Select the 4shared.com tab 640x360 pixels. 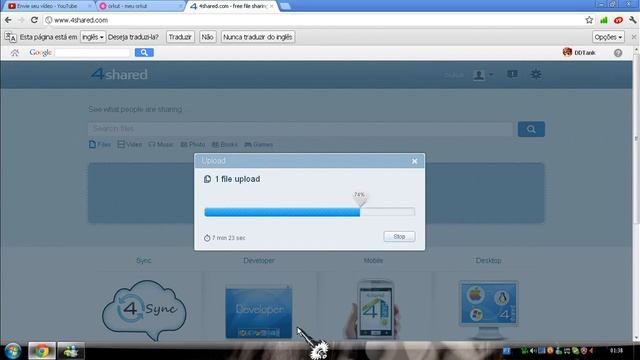pos(231,6)
